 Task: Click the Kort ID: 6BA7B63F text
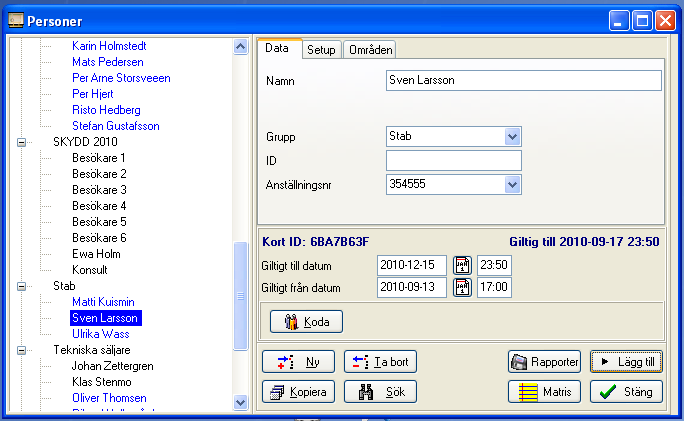tap(315, 242)
